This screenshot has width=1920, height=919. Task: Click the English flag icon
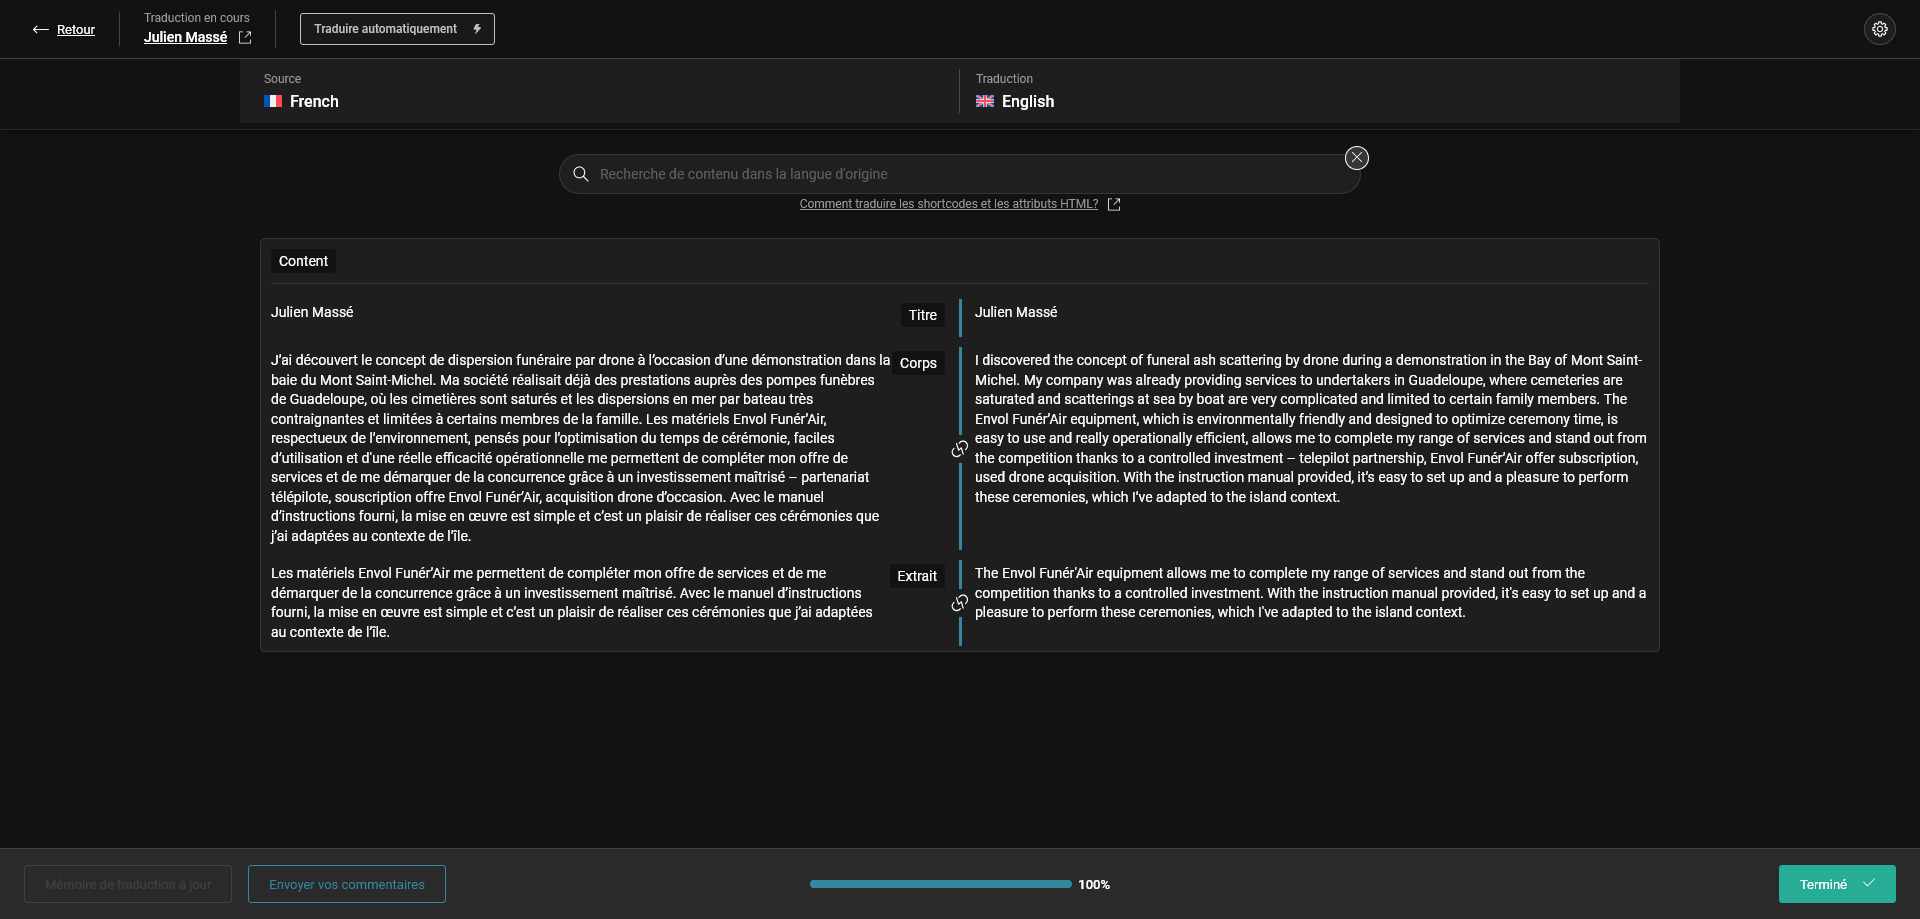tap(985, 101)
